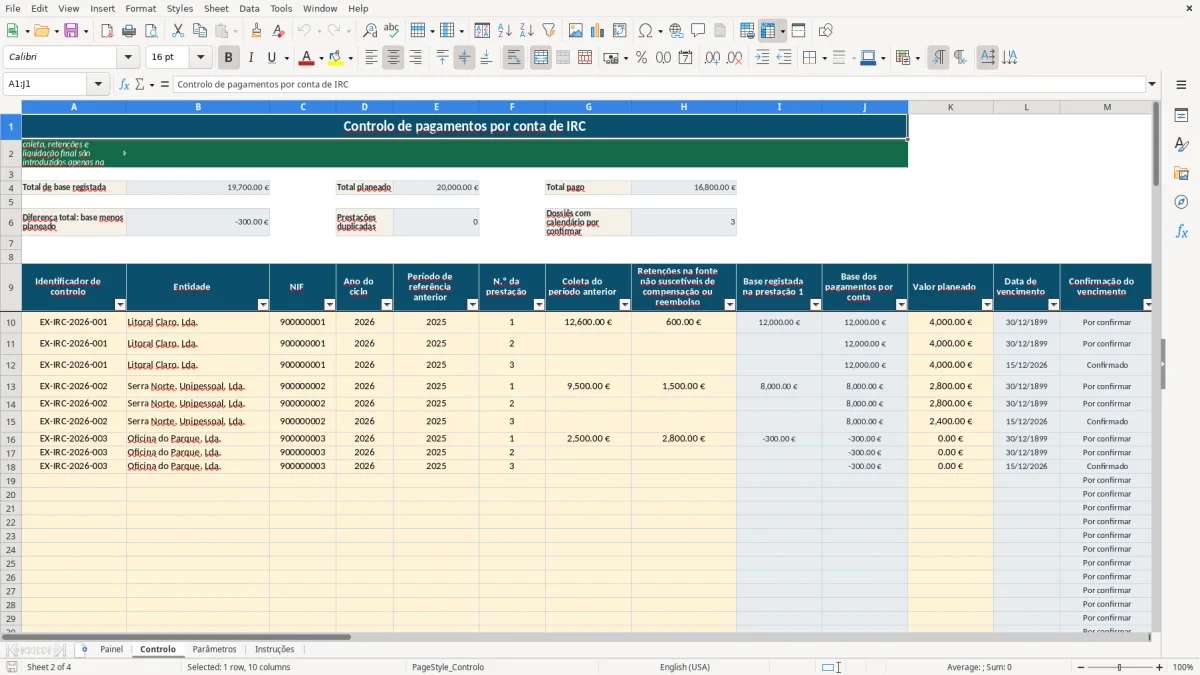Open the sidebar Gallery icon
Screen dimensions: 1200x675
[1181, 173]
